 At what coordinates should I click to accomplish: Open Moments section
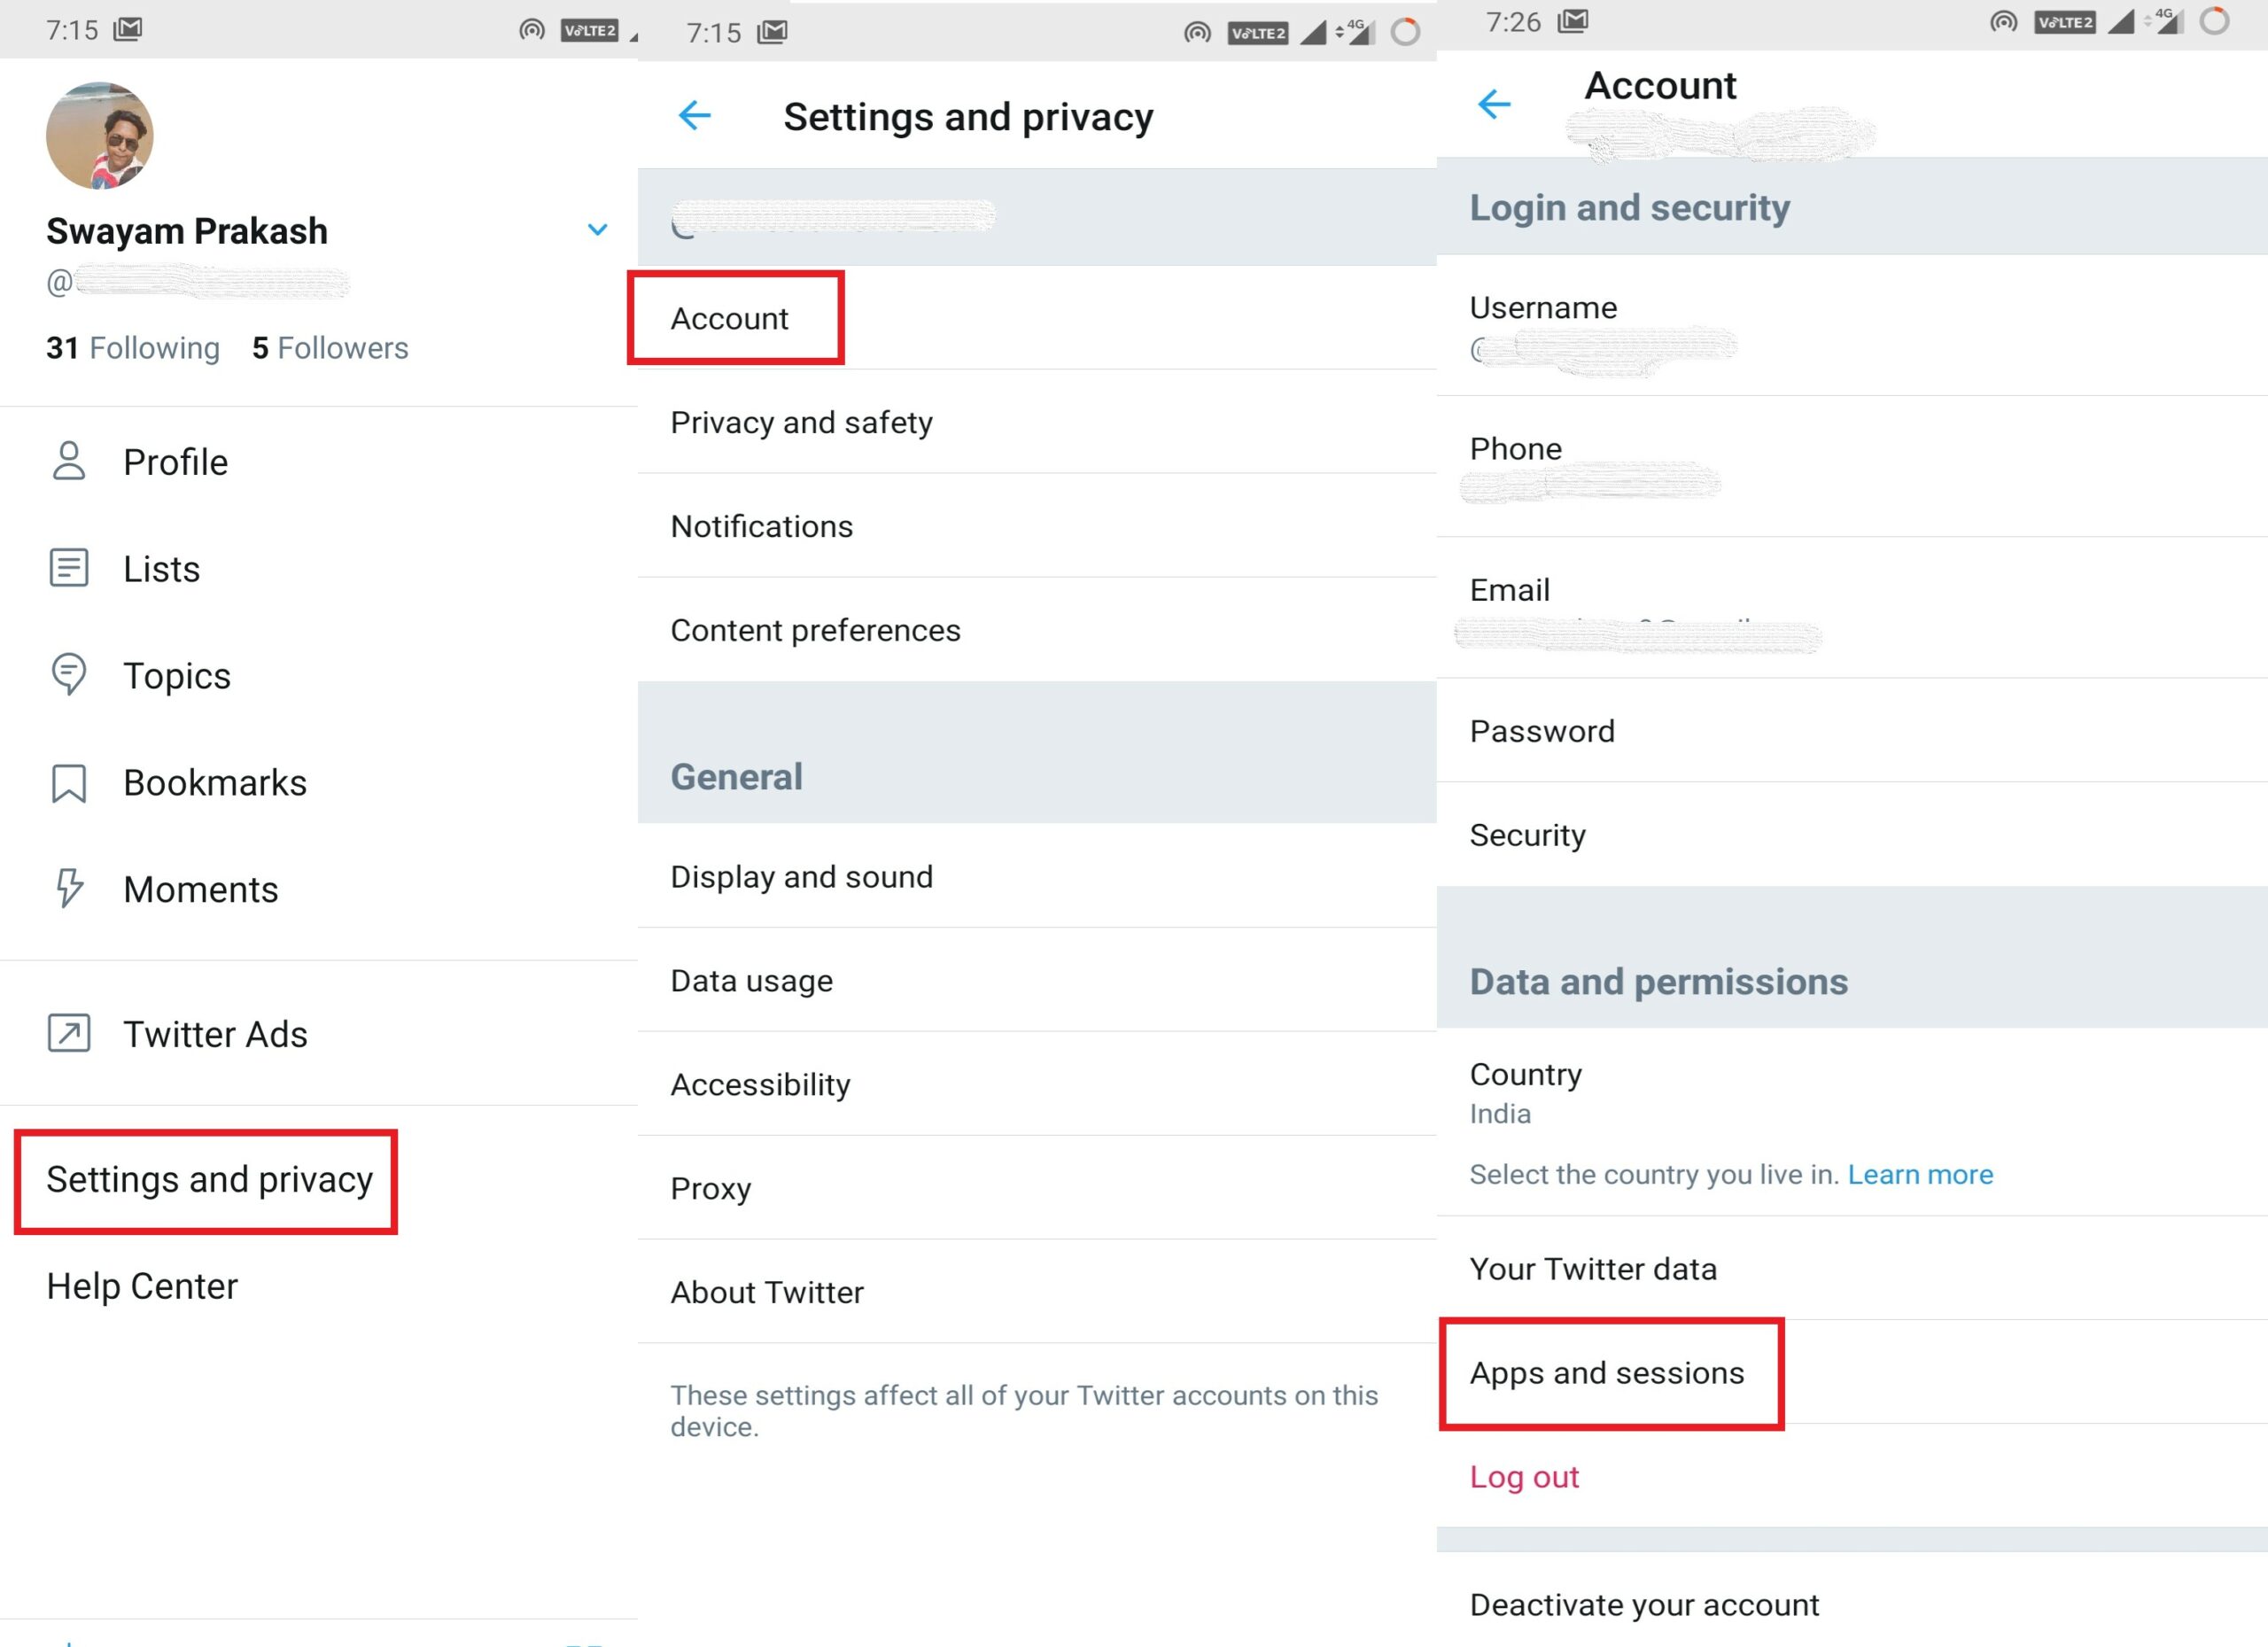[x=198, y=888]
